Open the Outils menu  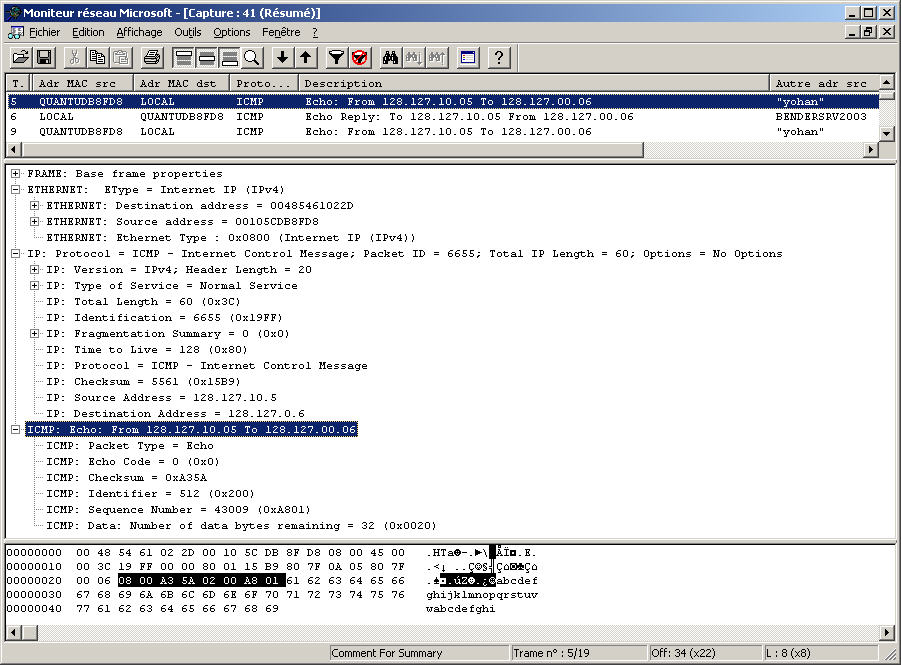tap(188, 32)
